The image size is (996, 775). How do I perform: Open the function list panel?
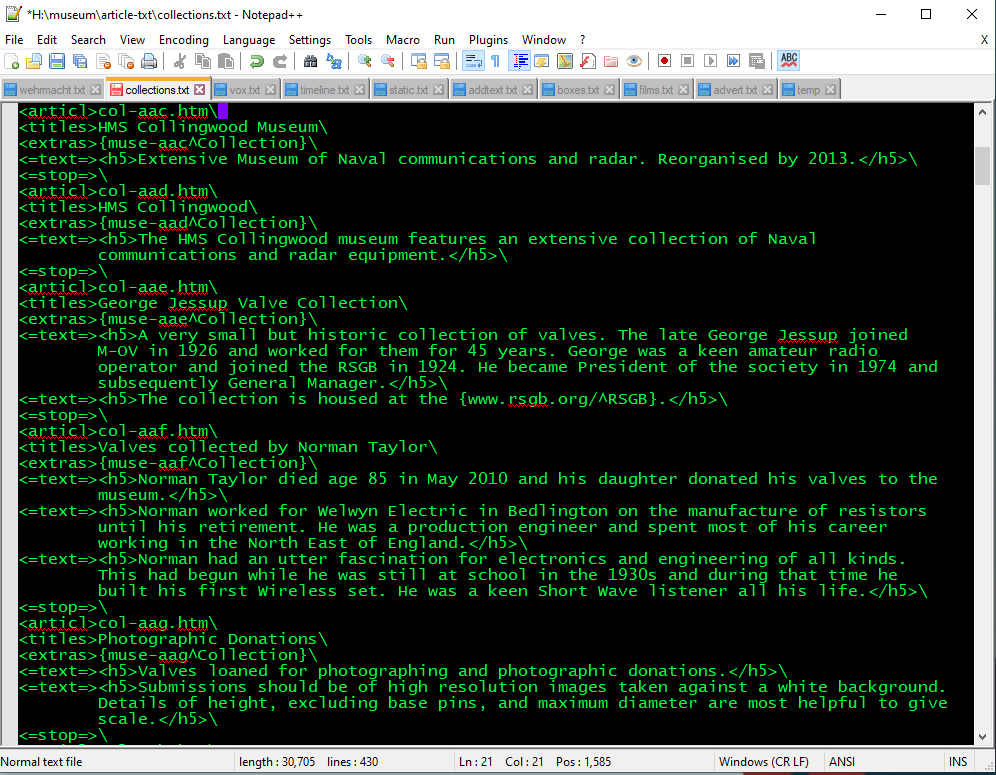pos(588,61)
